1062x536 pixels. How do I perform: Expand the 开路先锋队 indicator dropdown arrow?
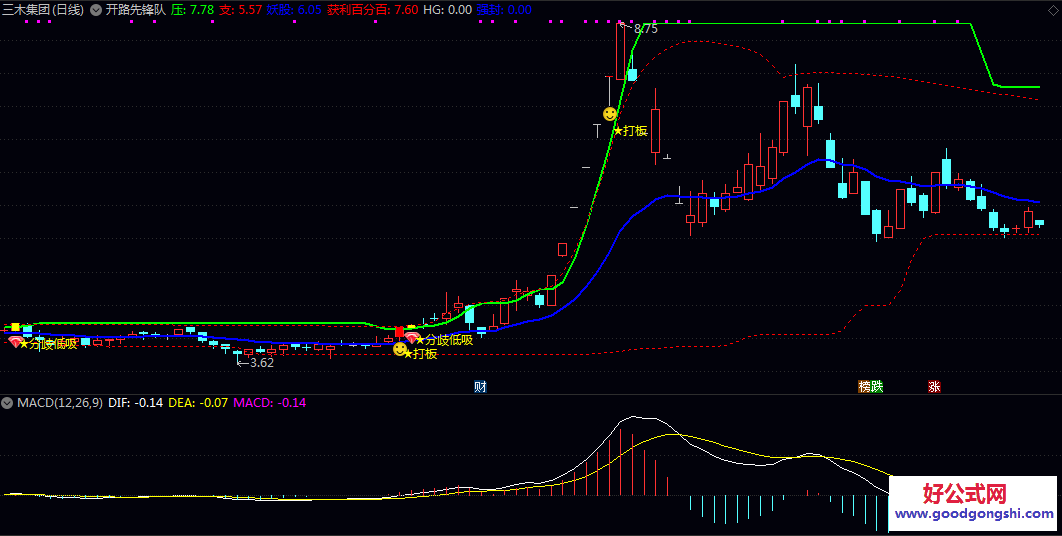click(96, 10)
